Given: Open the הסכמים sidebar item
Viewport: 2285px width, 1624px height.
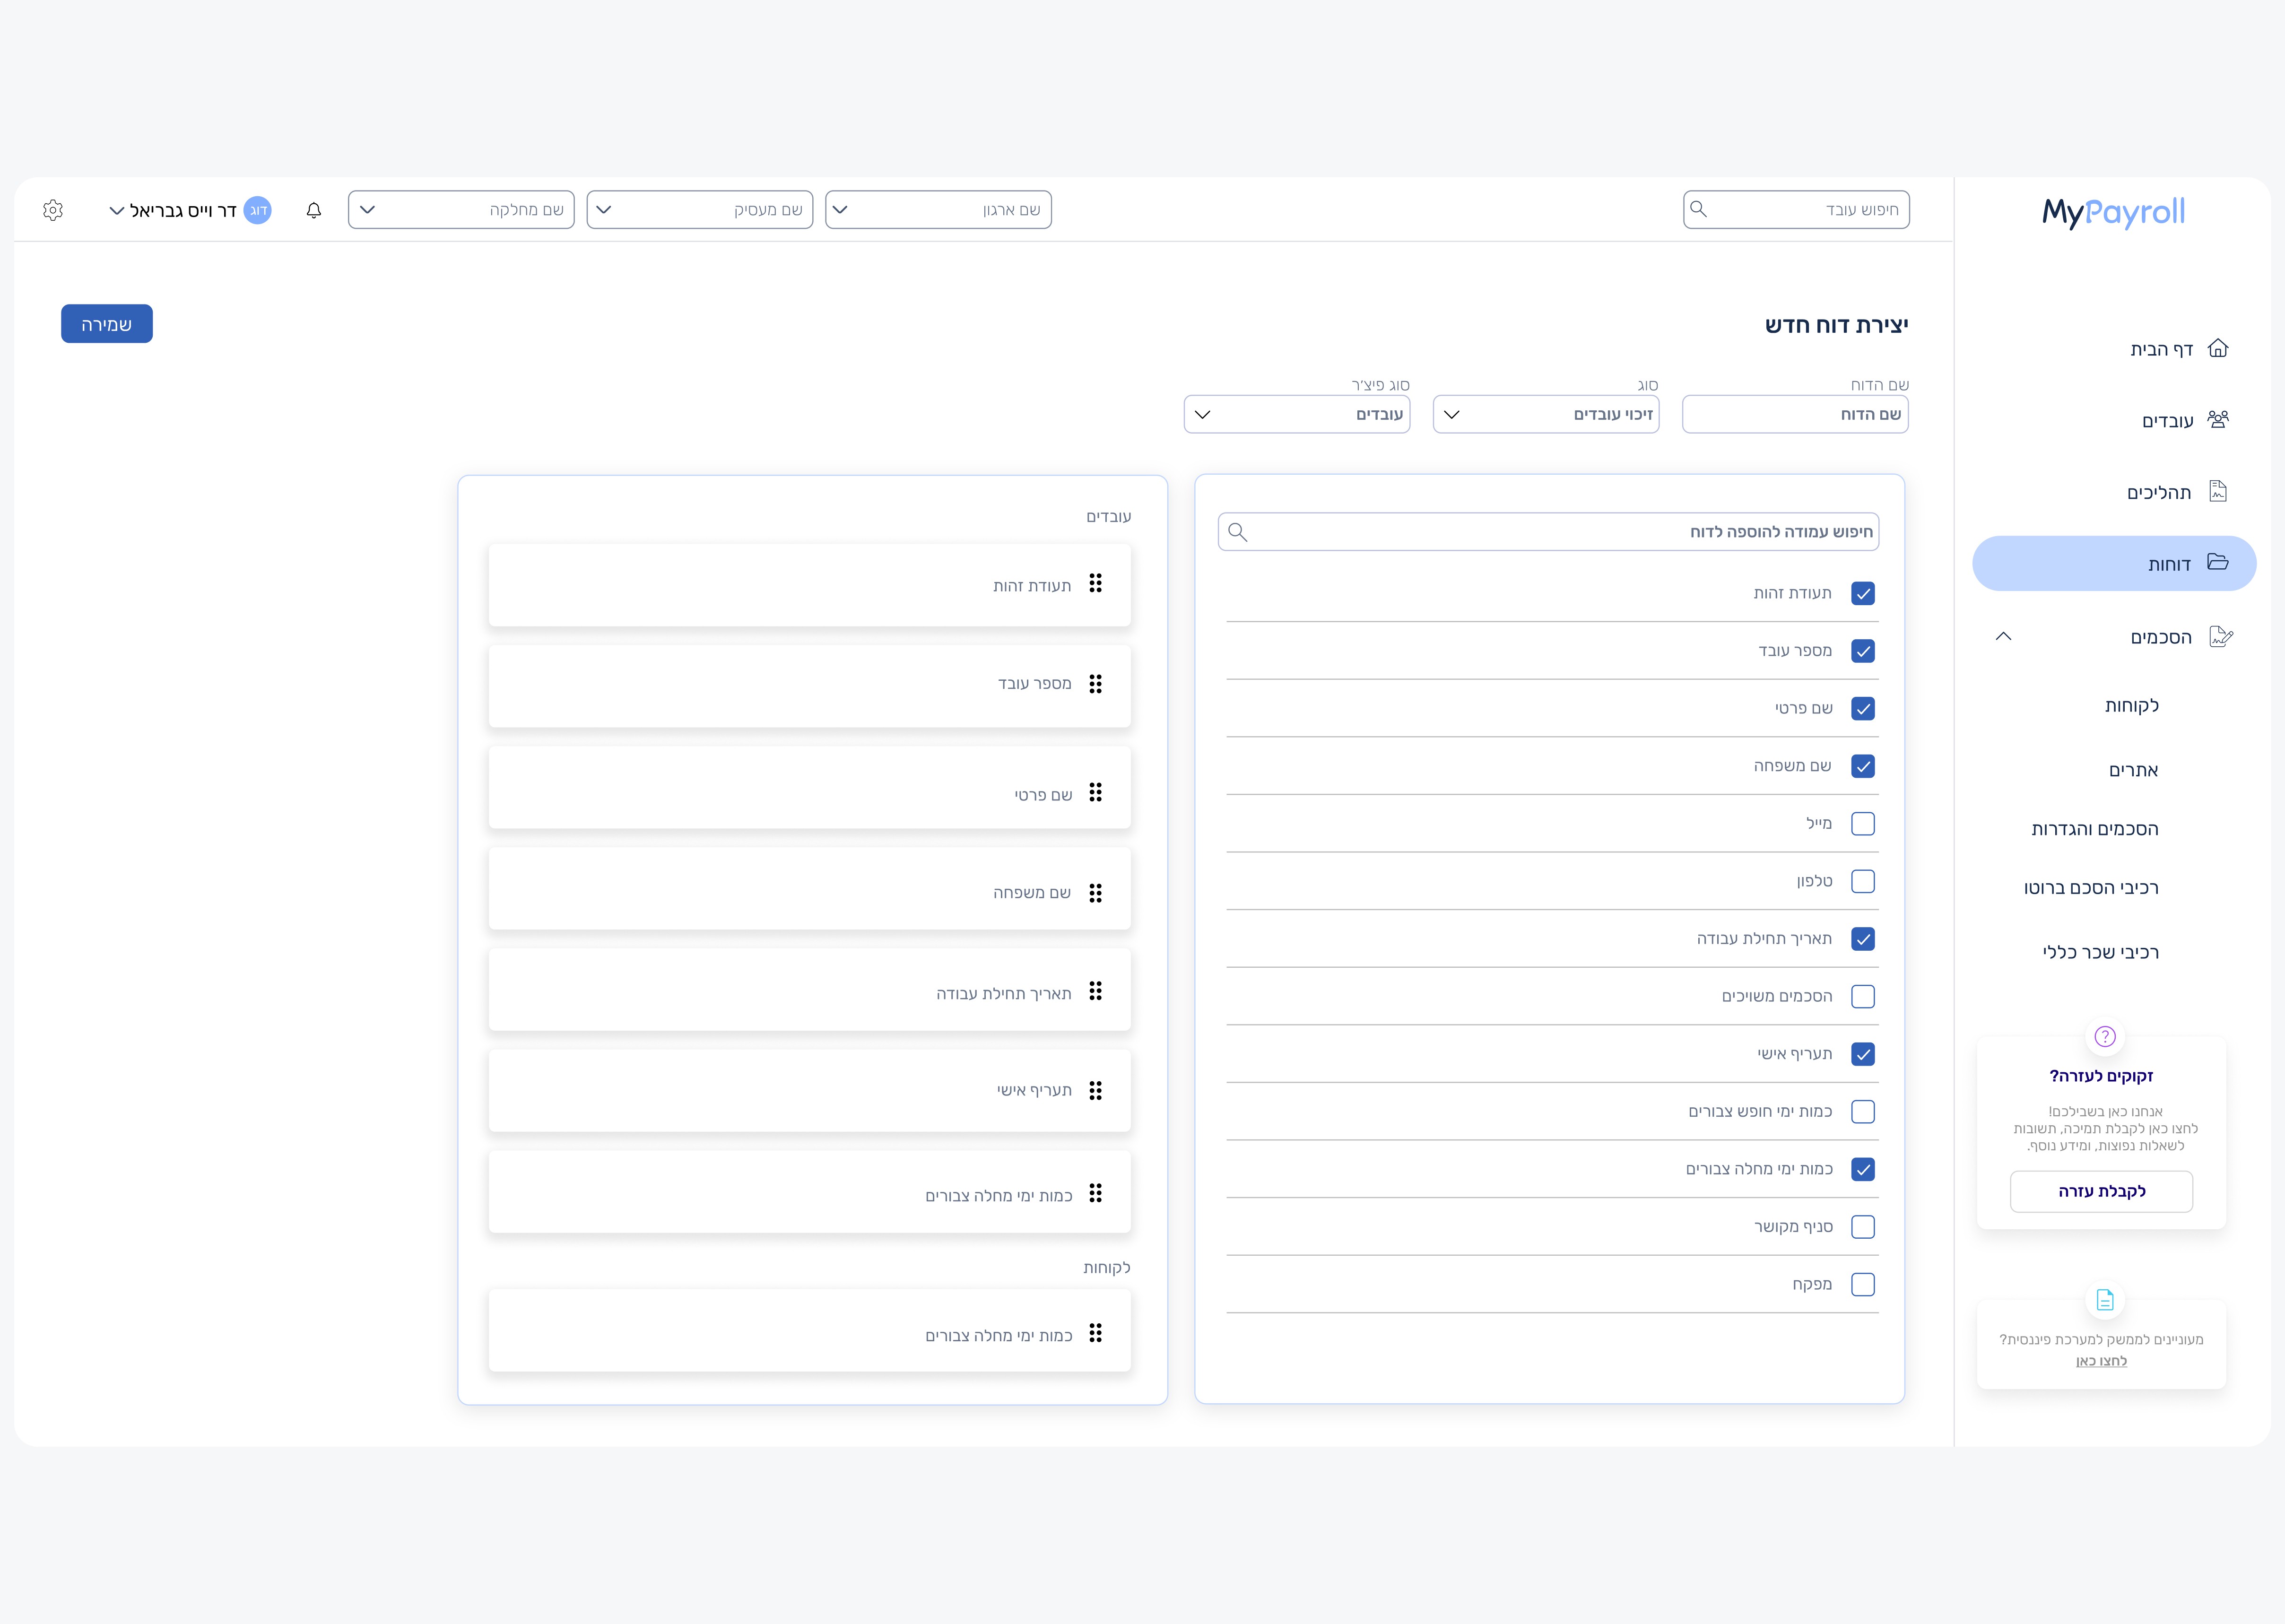Looking at the screenshot, I should pyautogui.click(x=2160, y=638).
